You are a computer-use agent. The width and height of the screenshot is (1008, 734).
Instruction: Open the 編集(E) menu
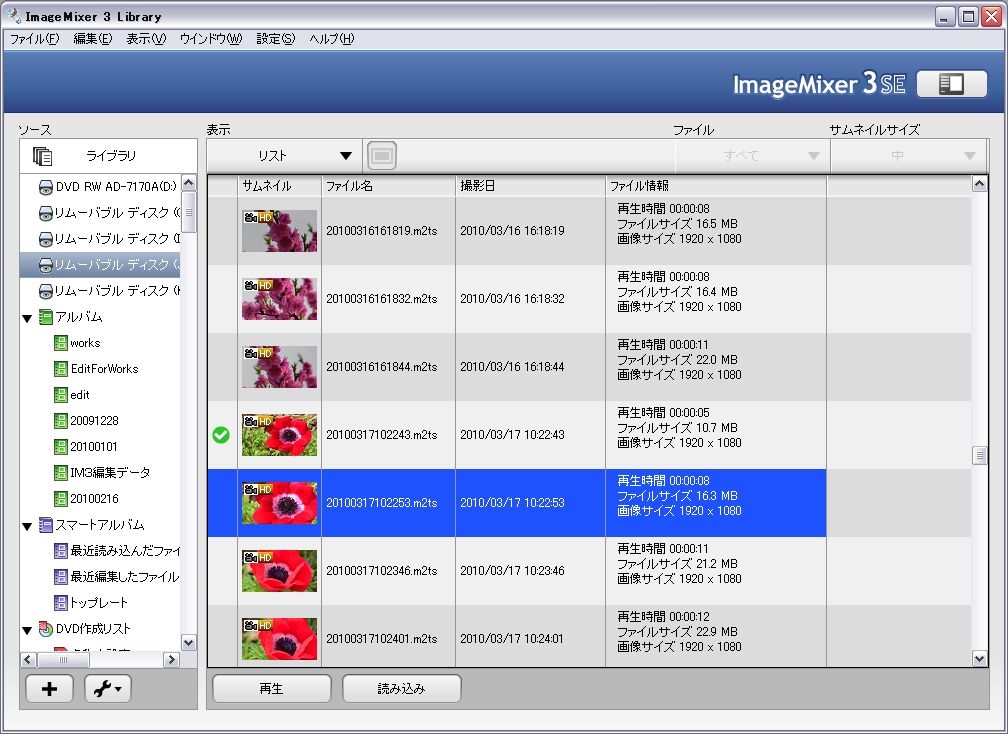93,39
